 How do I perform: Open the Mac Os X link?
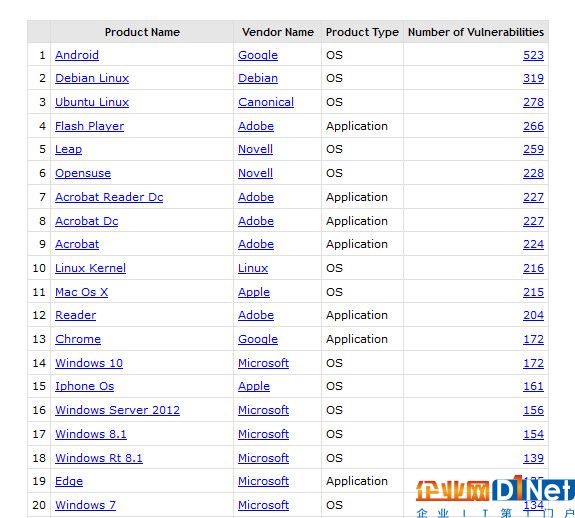pyautogui.click(x=81, y=292)
